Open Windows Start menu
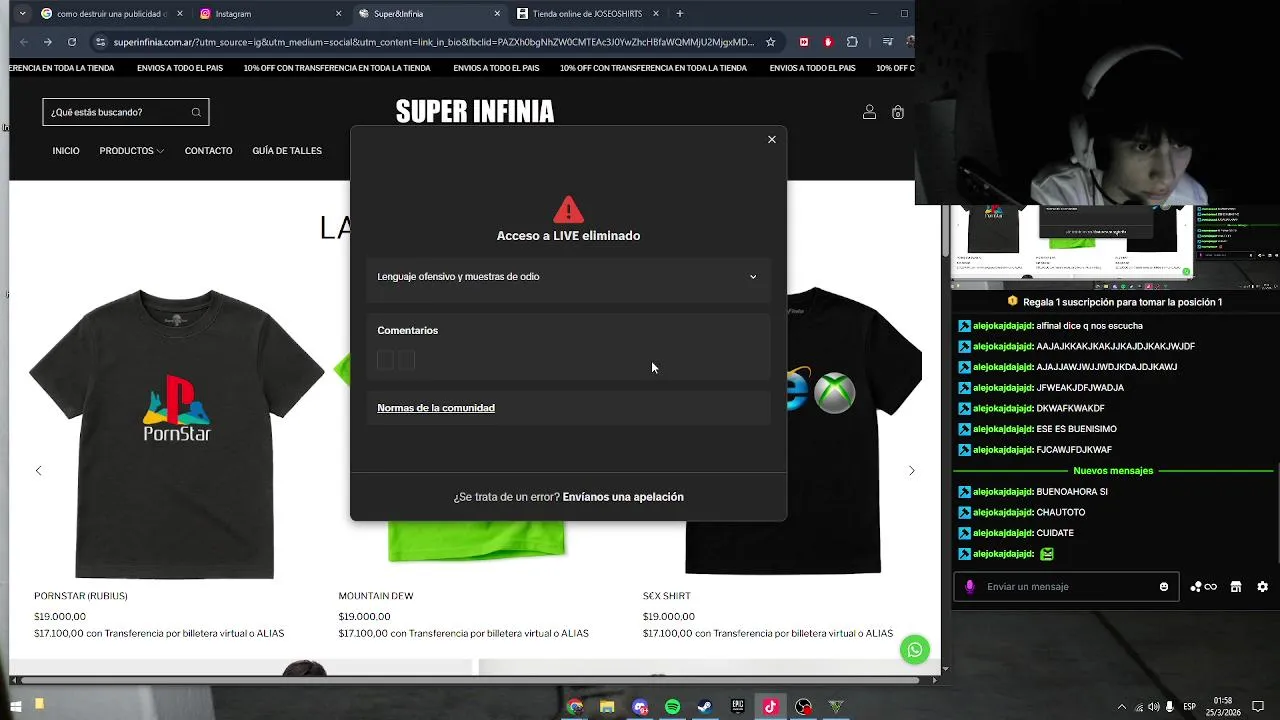Viewport: 1280px width, 720px height. (15, 707)
